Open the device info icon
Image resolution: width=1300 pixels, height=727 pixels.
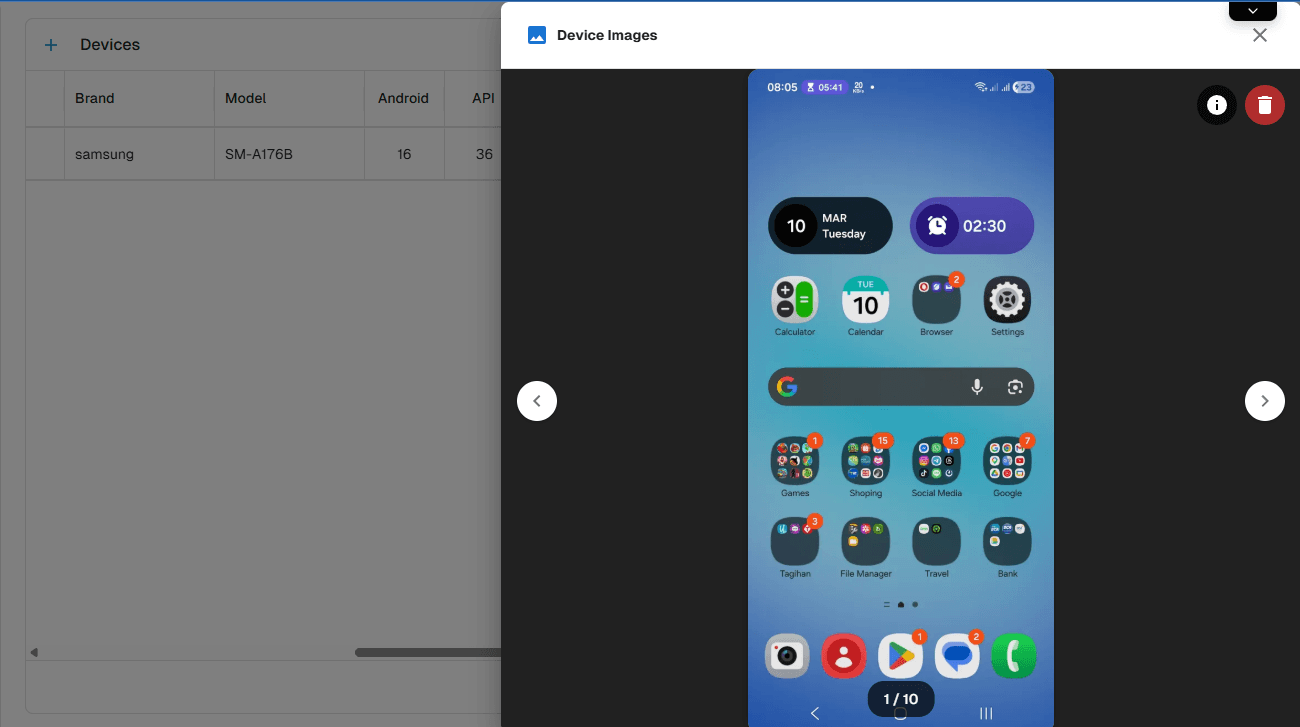pyautogui.click(x=1217, y=104)
